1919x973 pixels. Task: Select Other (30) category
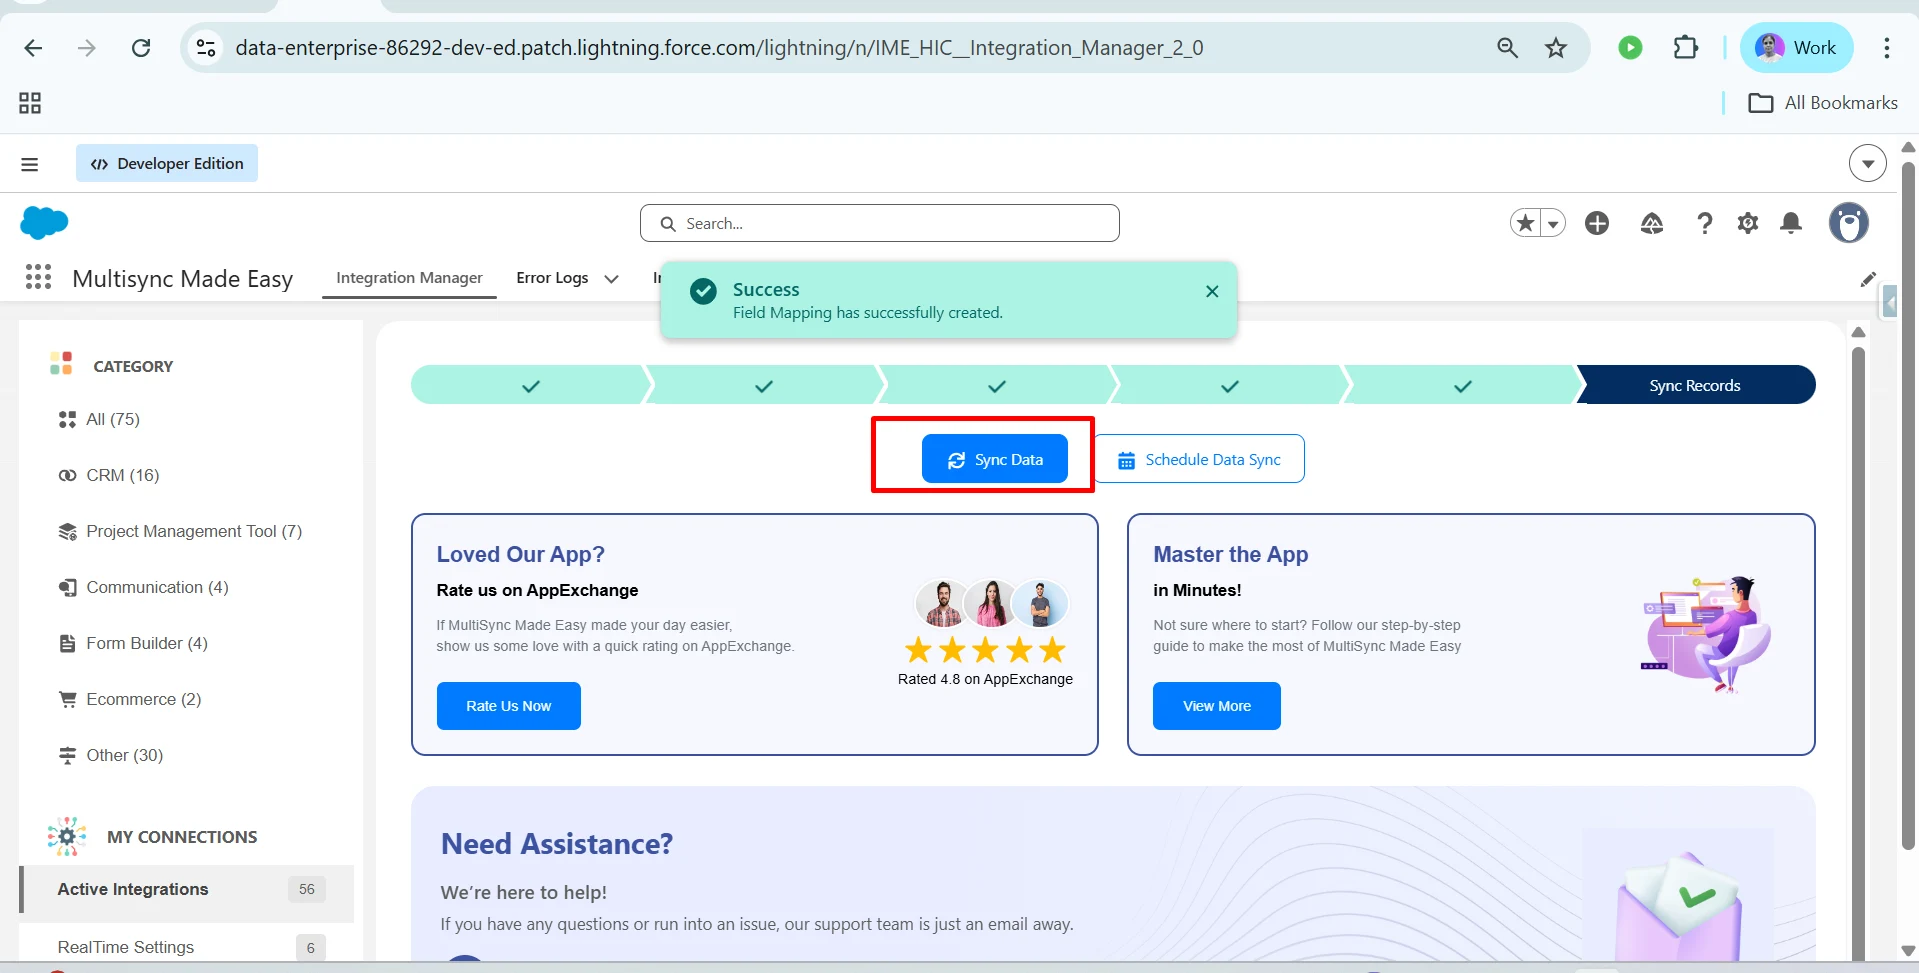pyautogui.click(x=110, y=755)
